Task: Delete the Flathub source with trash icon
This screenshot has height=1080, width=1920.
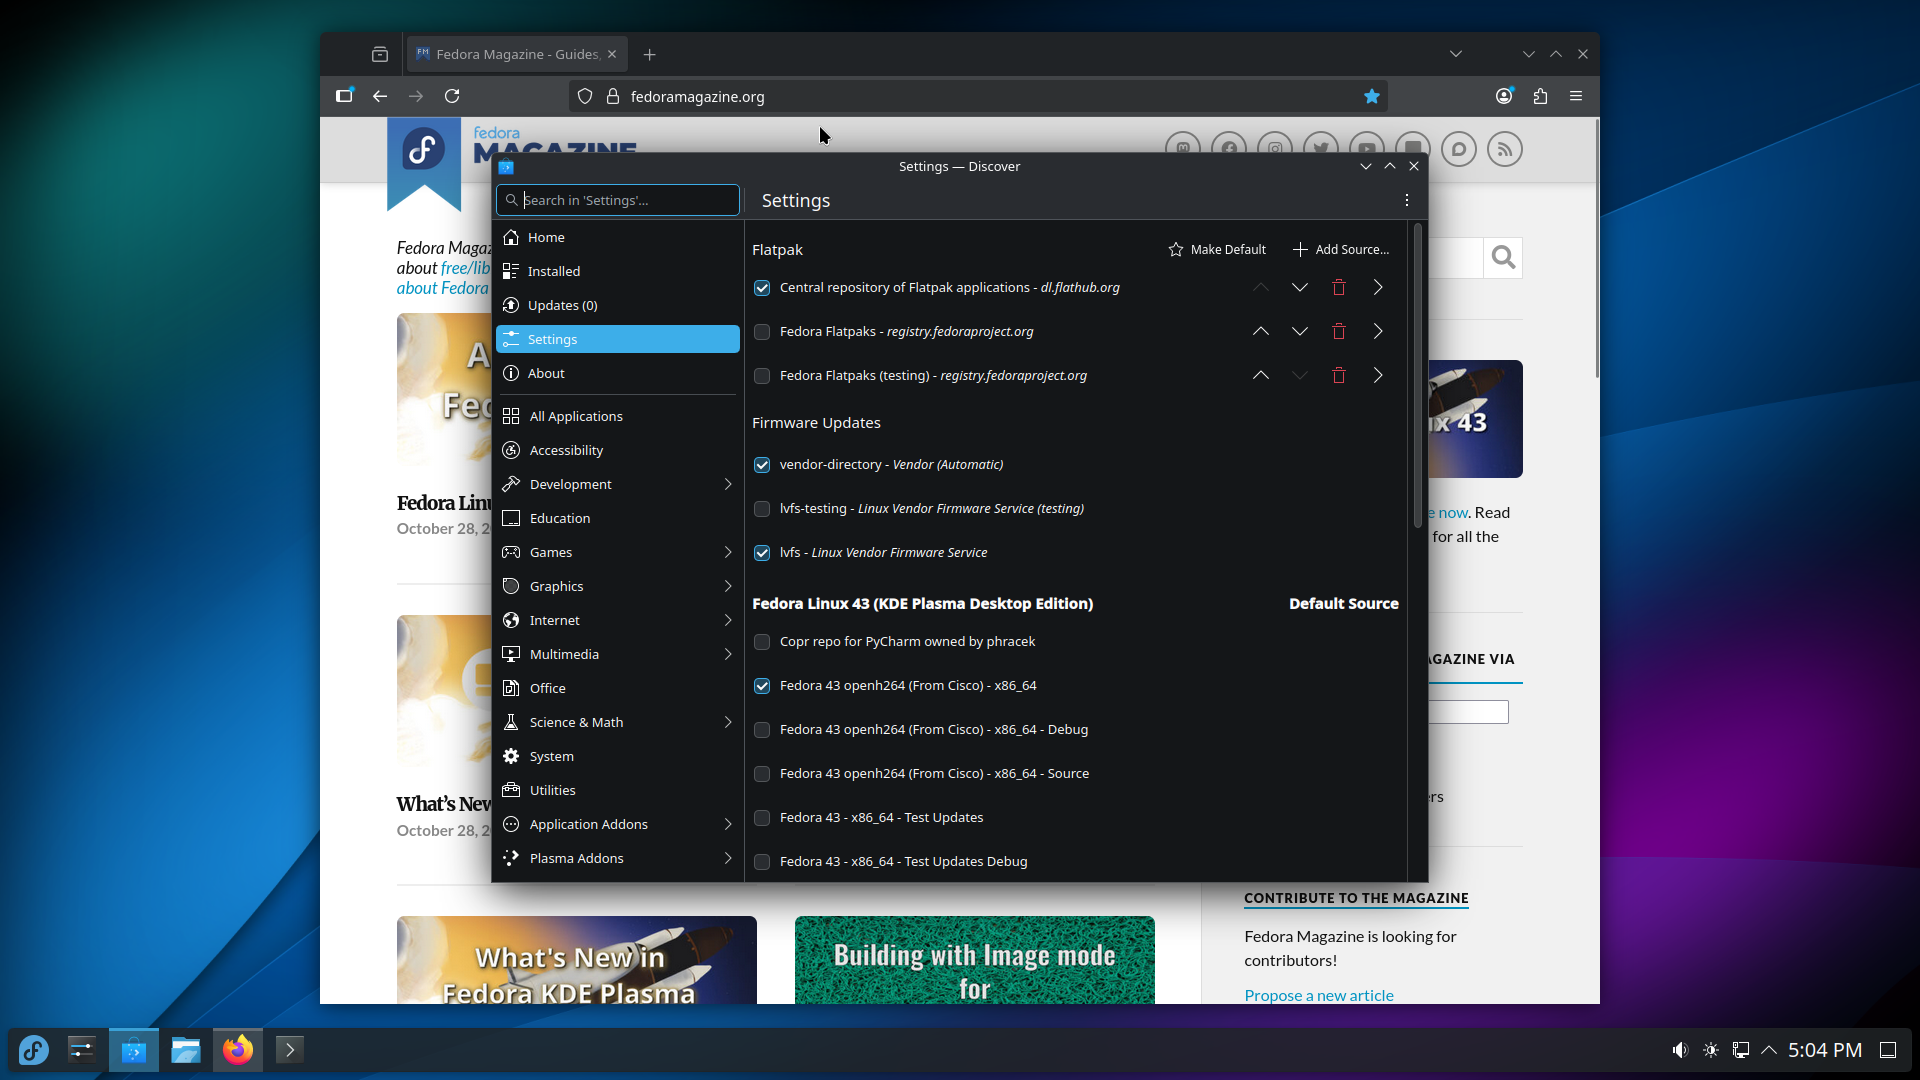Action: 1339,288
